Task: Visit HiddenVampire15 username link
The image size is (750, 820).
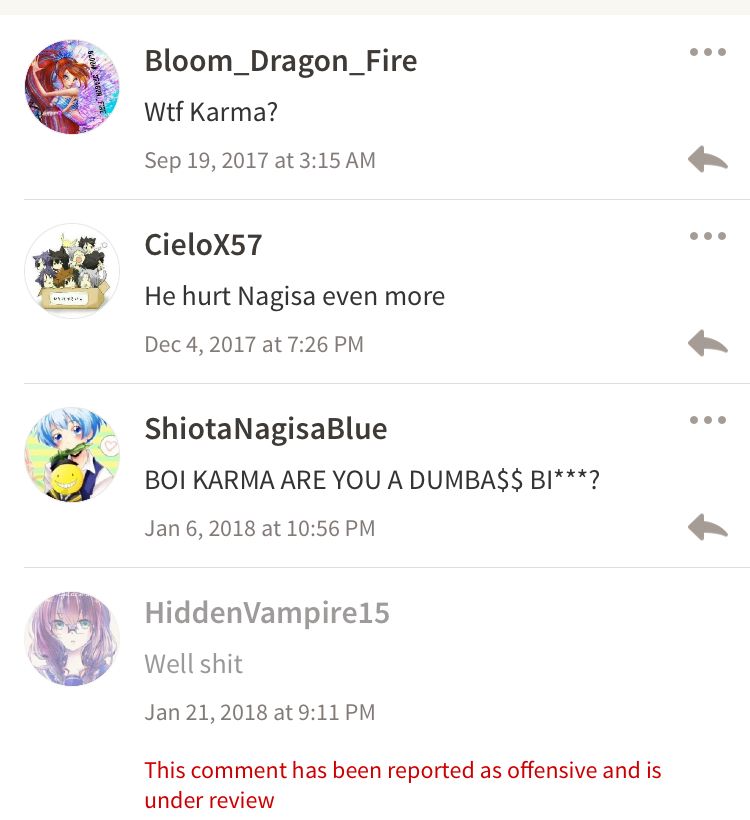Action: point(267,613)
